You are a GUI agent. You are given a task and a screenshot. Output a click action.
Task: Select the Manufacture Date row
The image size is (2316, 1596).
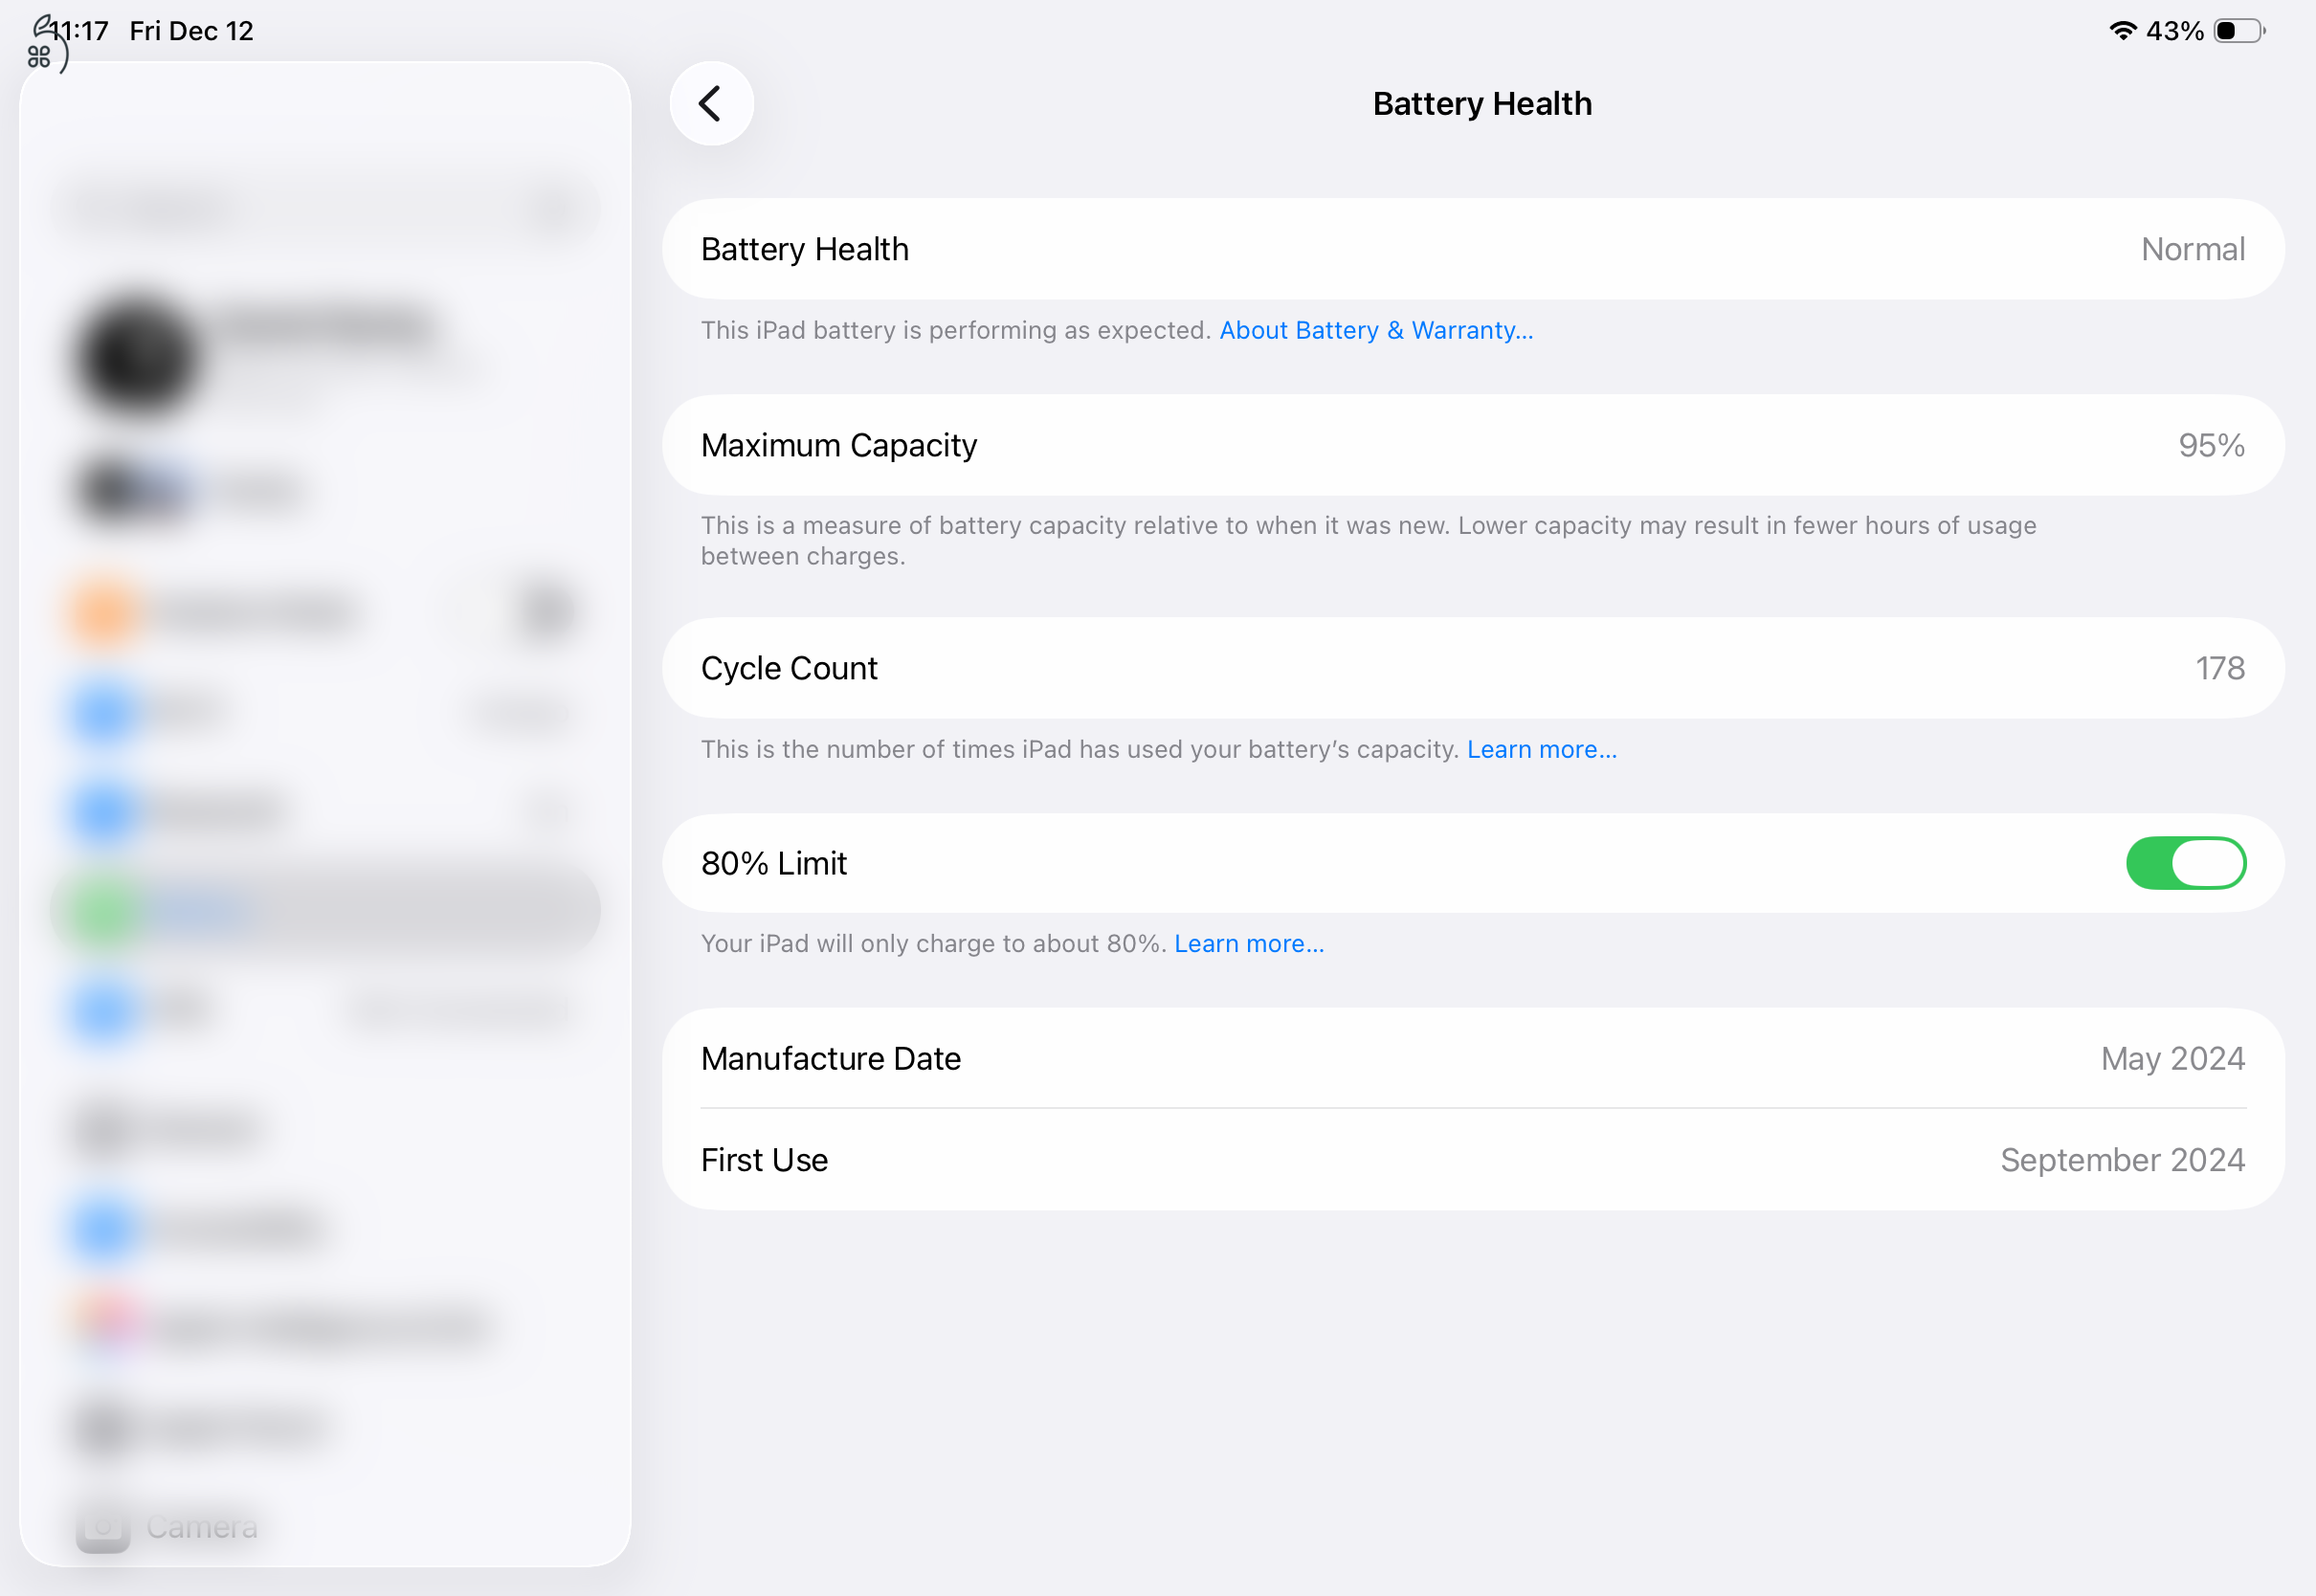(x=1472, y=1058)
